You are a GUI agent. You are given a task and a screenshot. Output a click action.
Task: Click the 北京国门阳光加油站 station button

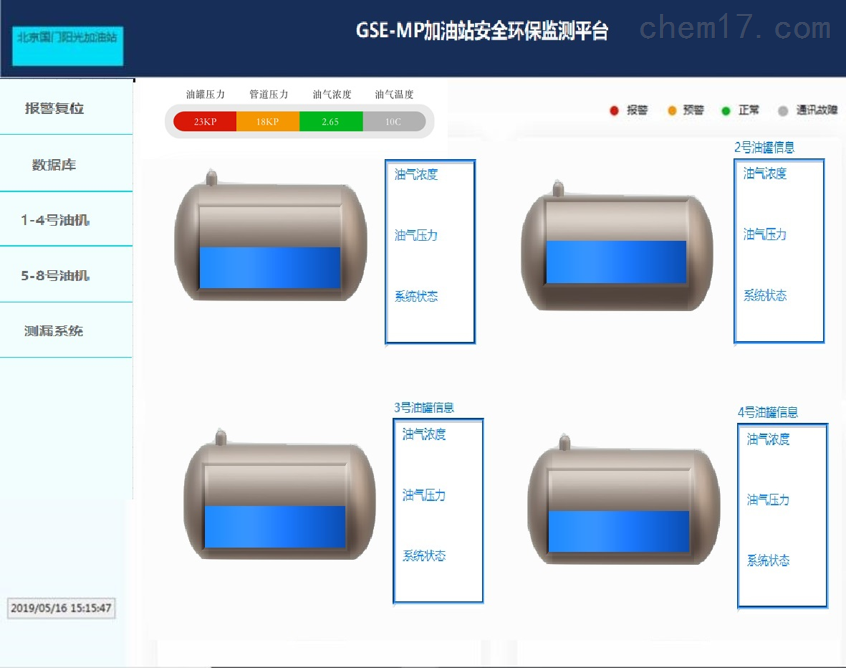tap(67, 46)
